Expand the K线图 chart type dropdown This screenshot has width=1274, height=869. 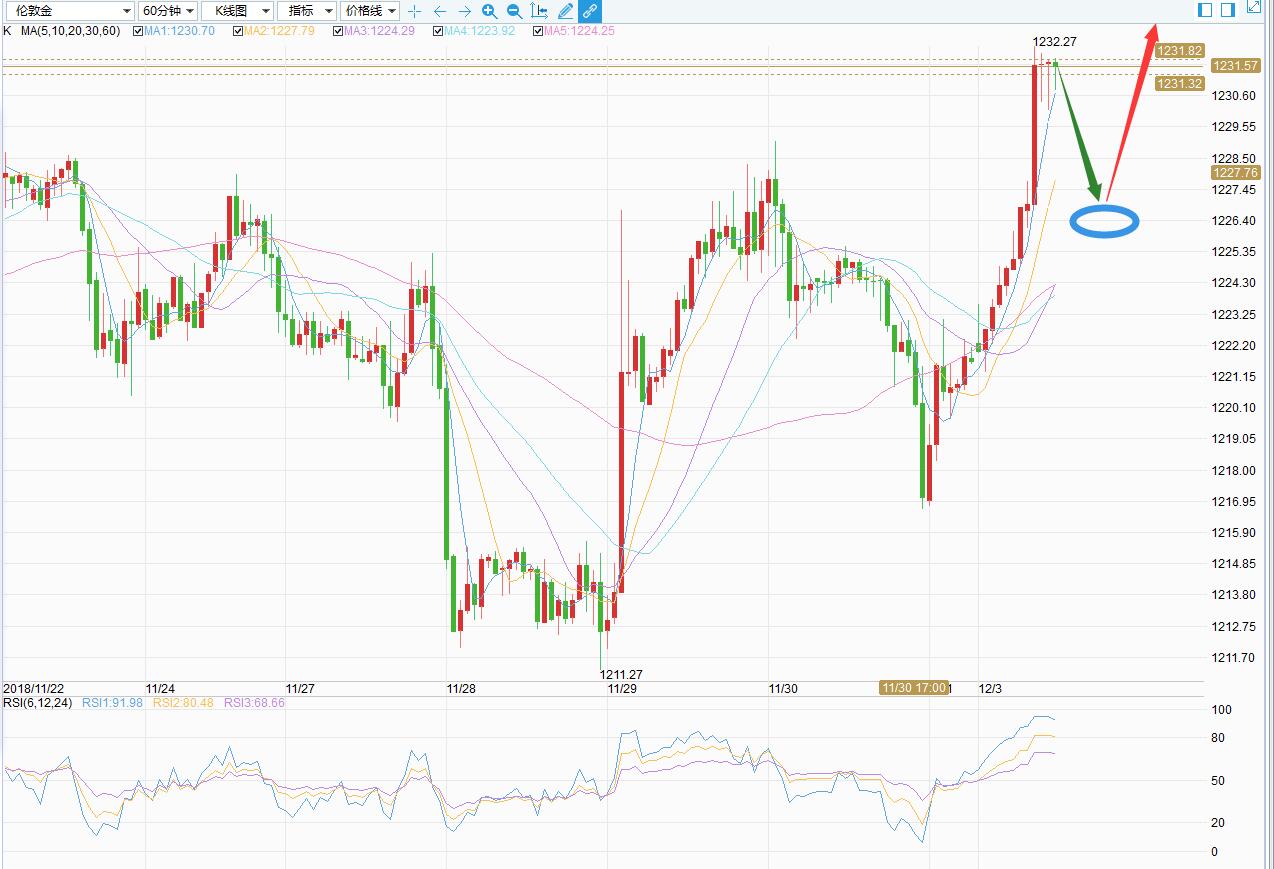(x=237, y=11)
